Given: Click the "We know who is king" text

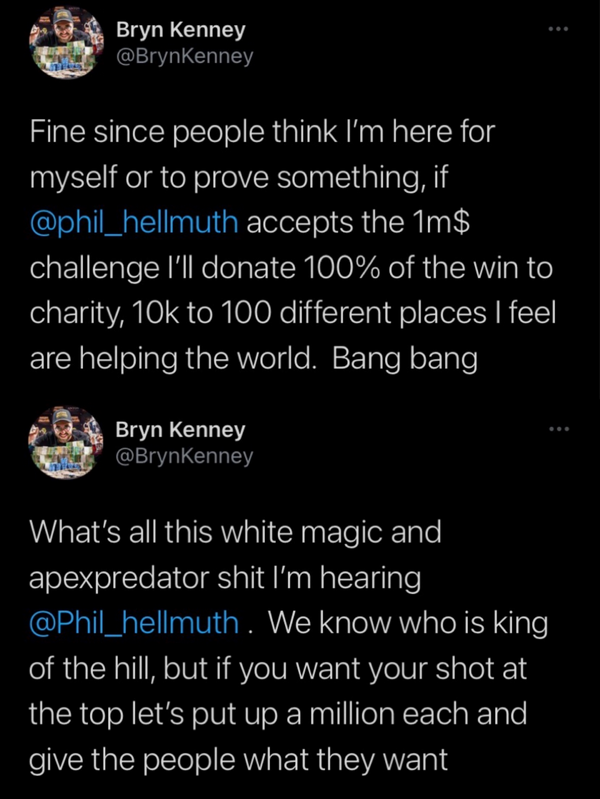Looking at the screenshot, I should point(408,622).
